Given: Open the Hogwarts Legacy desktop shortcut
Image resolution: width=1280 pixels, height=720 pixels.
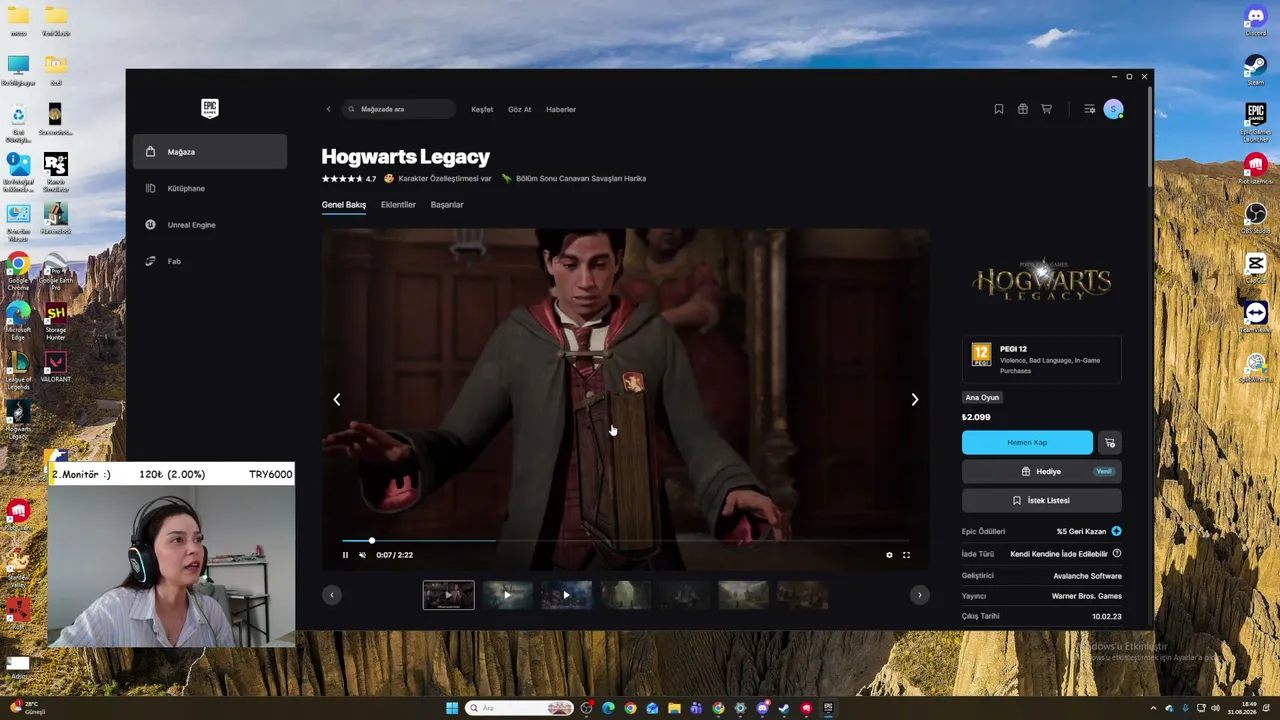Looking at the screenshot, I should 18,420.
